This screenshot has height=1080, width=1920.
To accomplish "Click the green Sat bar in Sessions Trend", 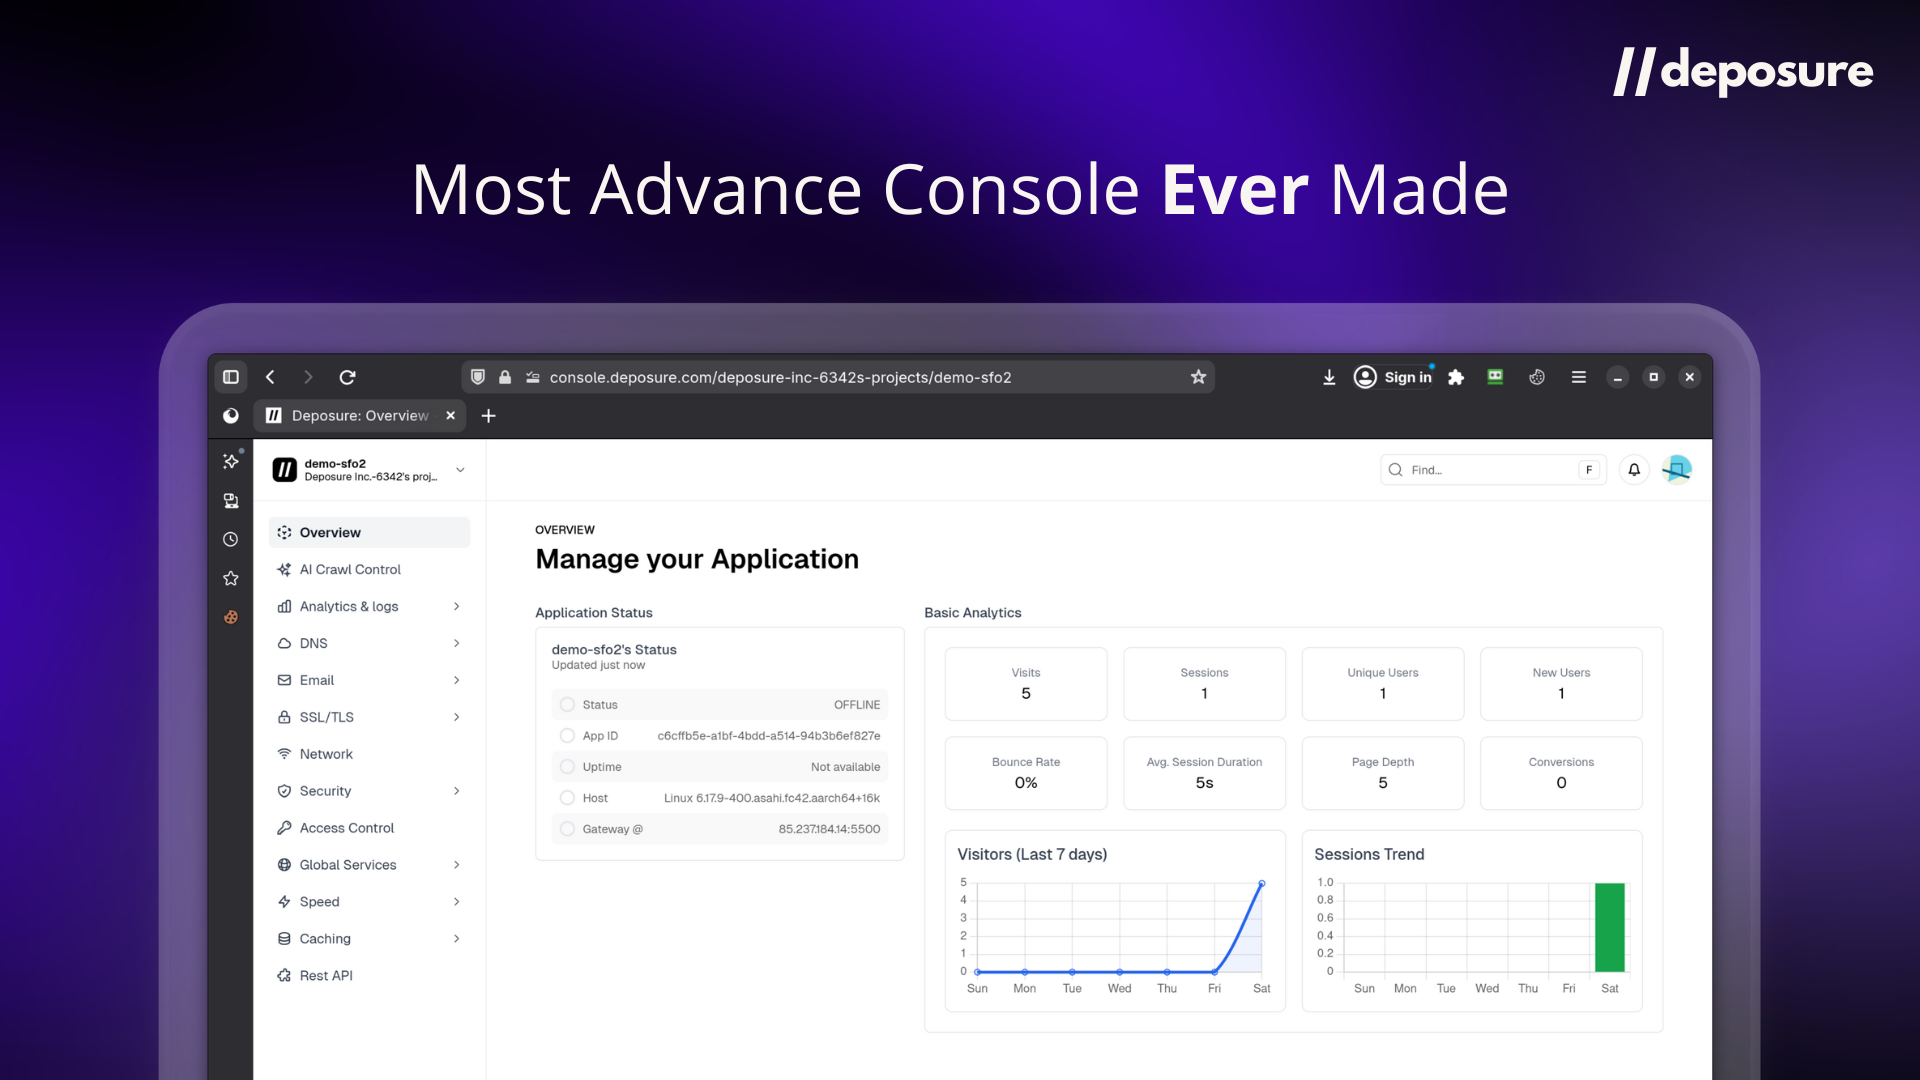I will (1609, 927).
